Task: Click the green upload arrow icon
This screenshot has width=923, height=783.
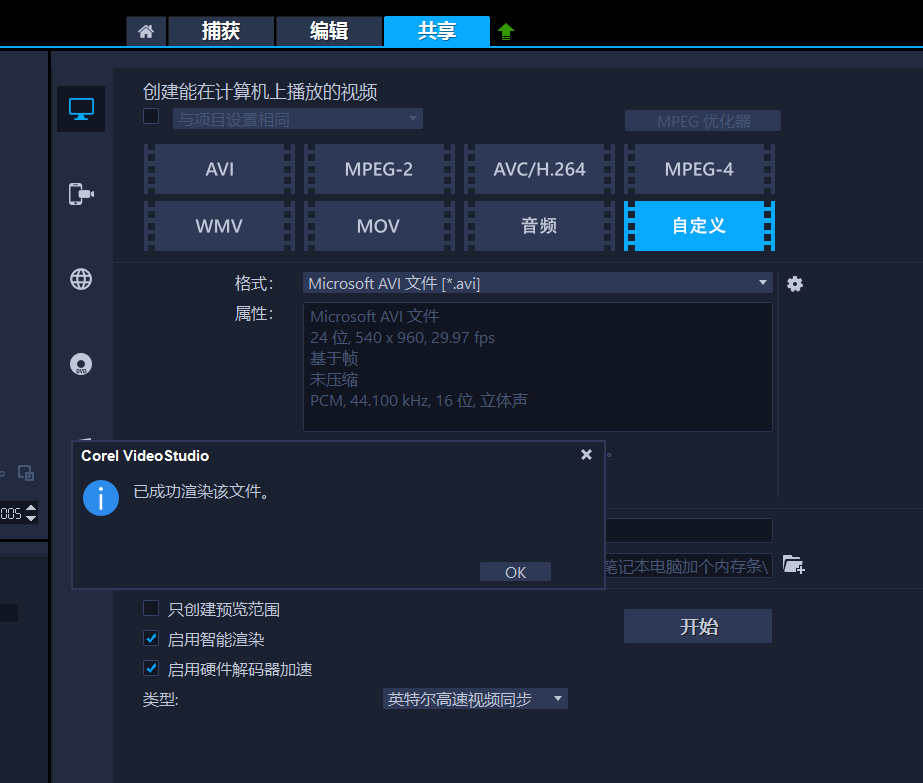Action: coord(506,32)
